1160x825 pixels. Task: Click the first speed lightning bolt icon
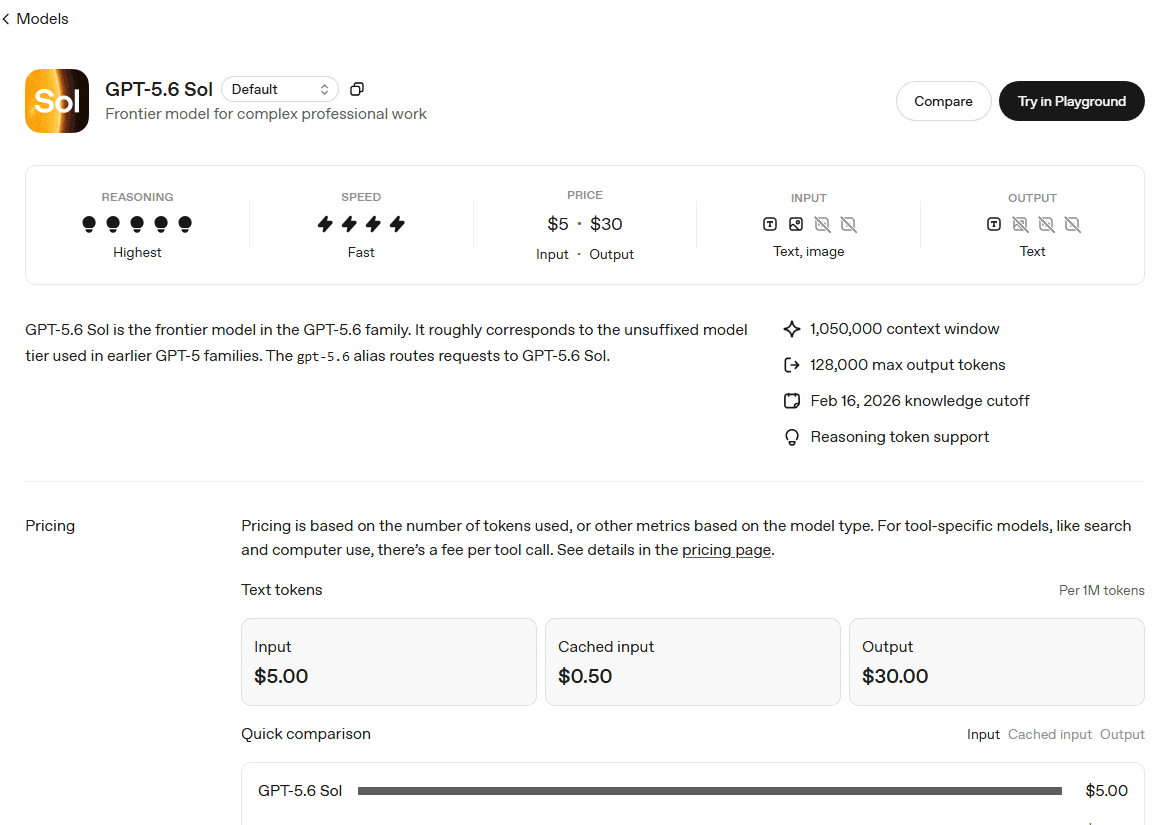325,224
